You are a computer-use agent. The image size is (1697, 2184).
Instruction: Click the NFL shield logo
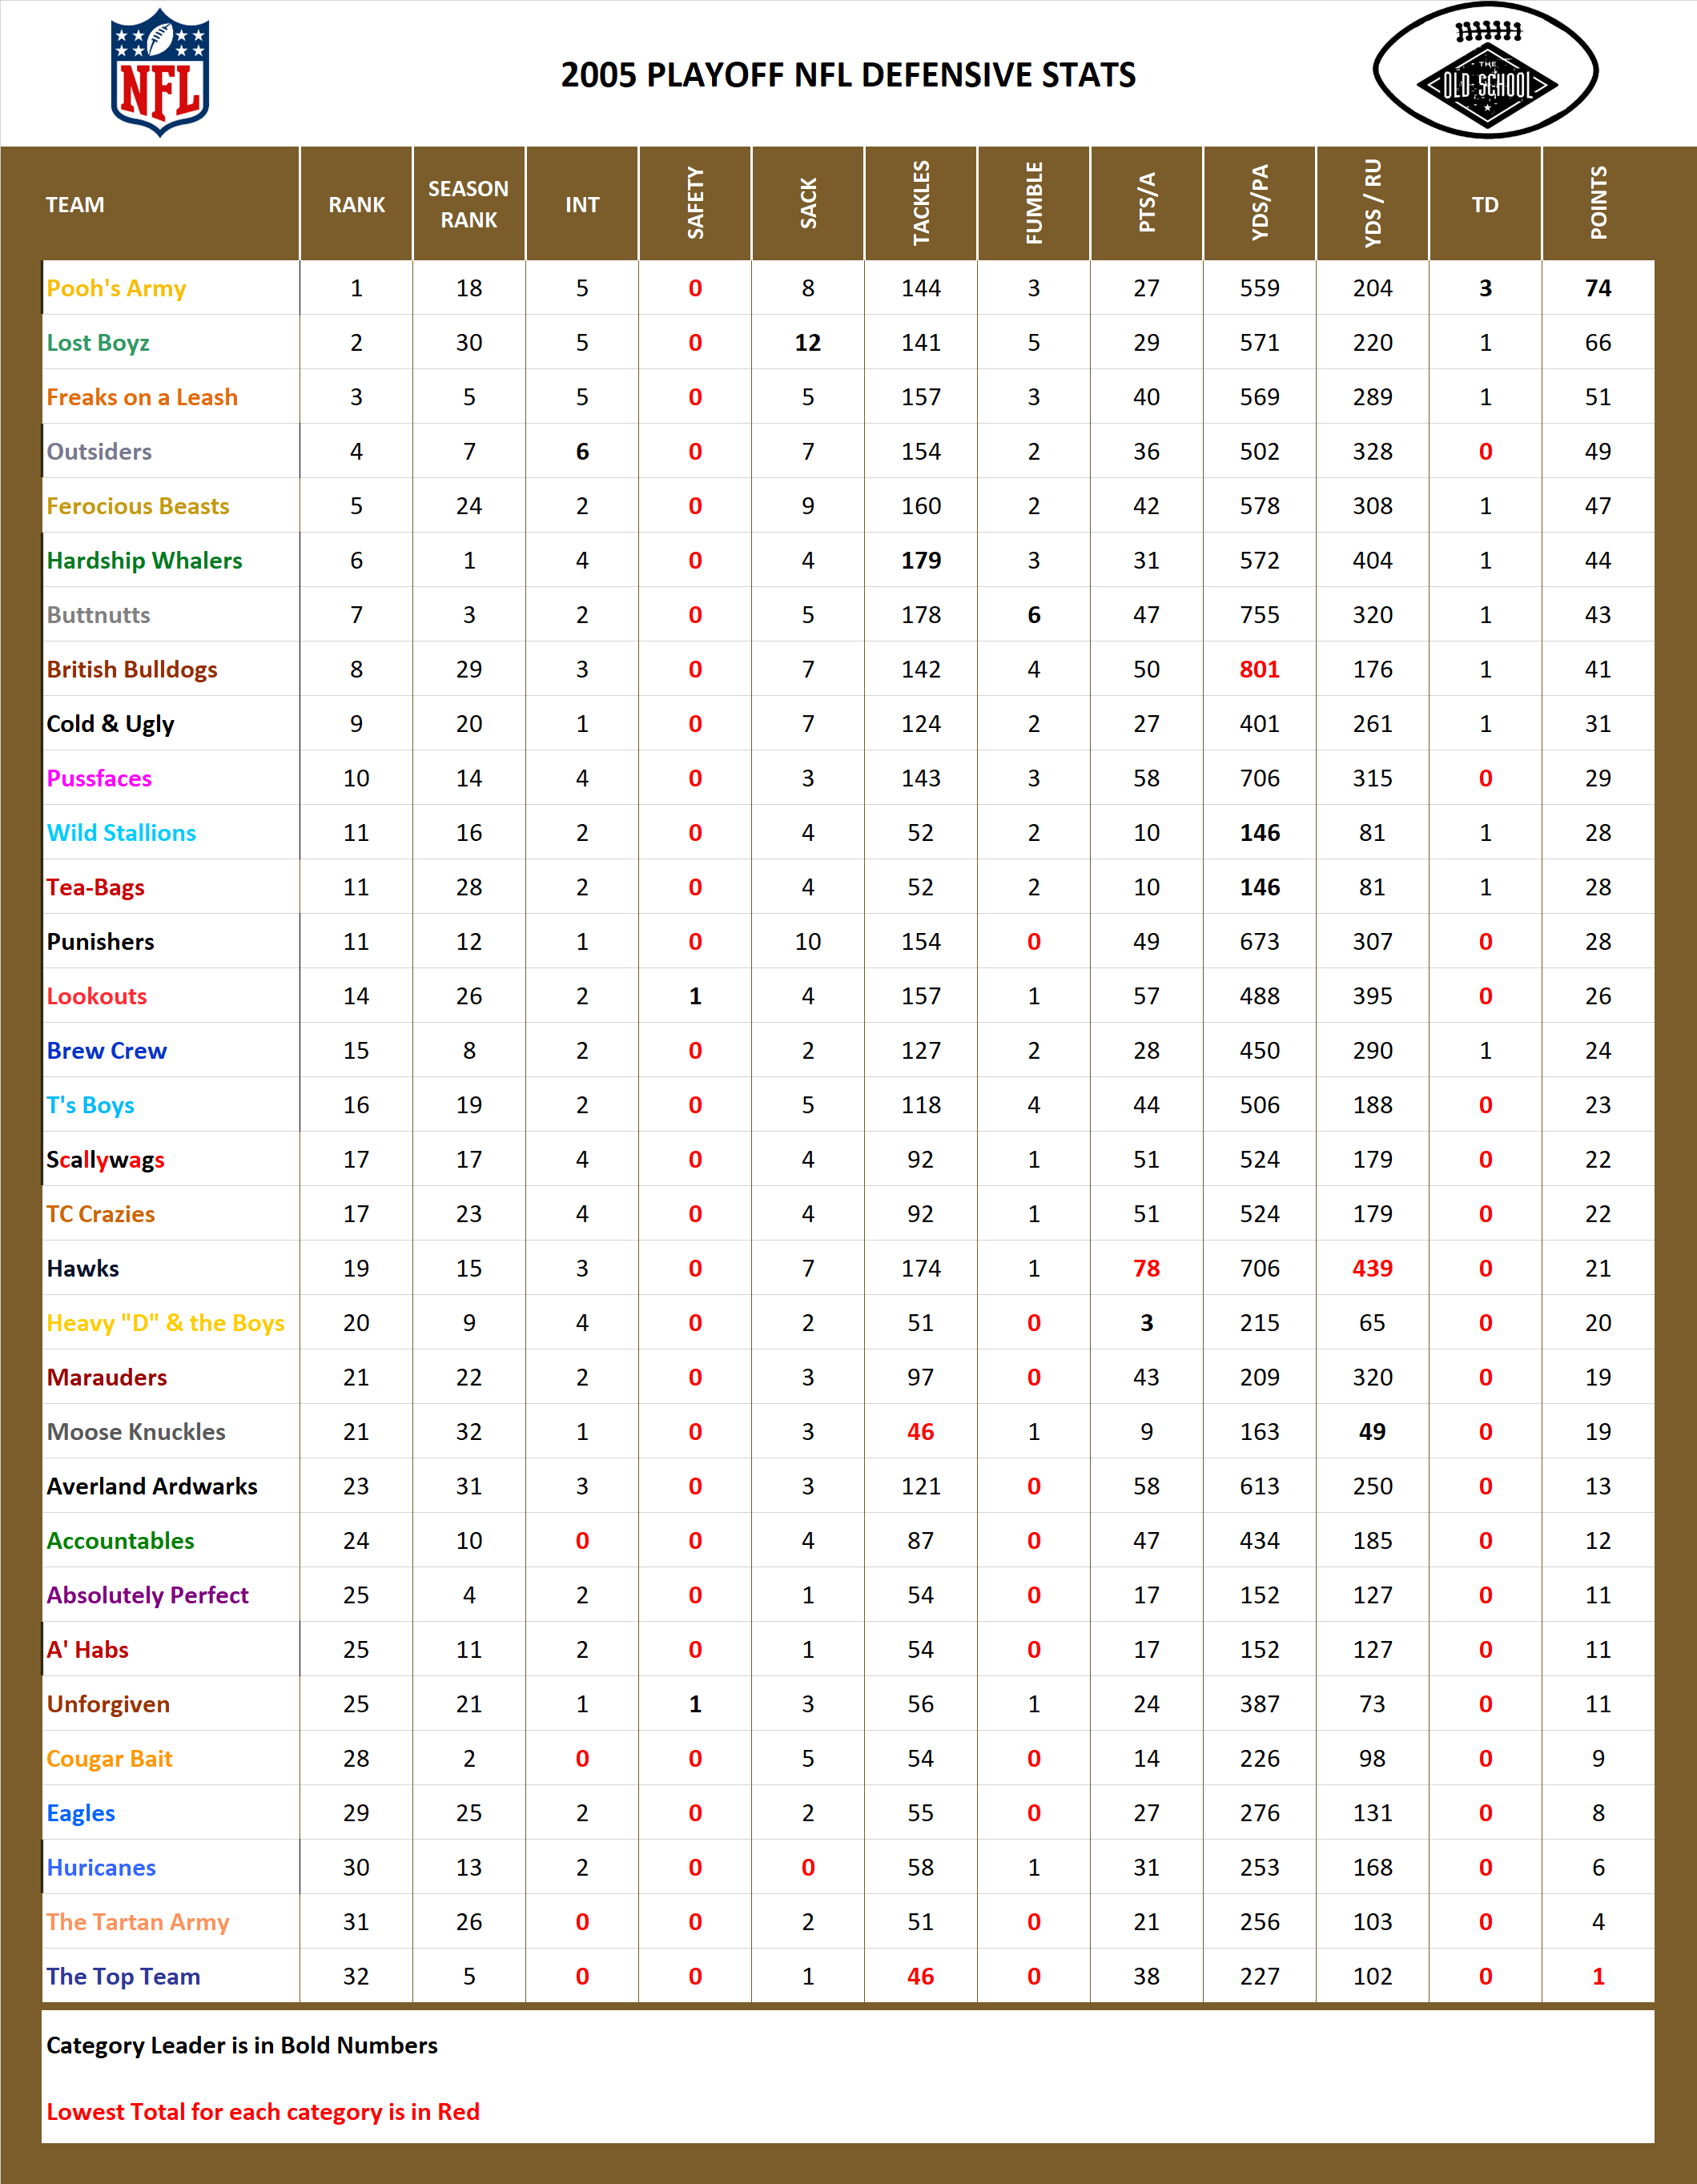point(160,75)
